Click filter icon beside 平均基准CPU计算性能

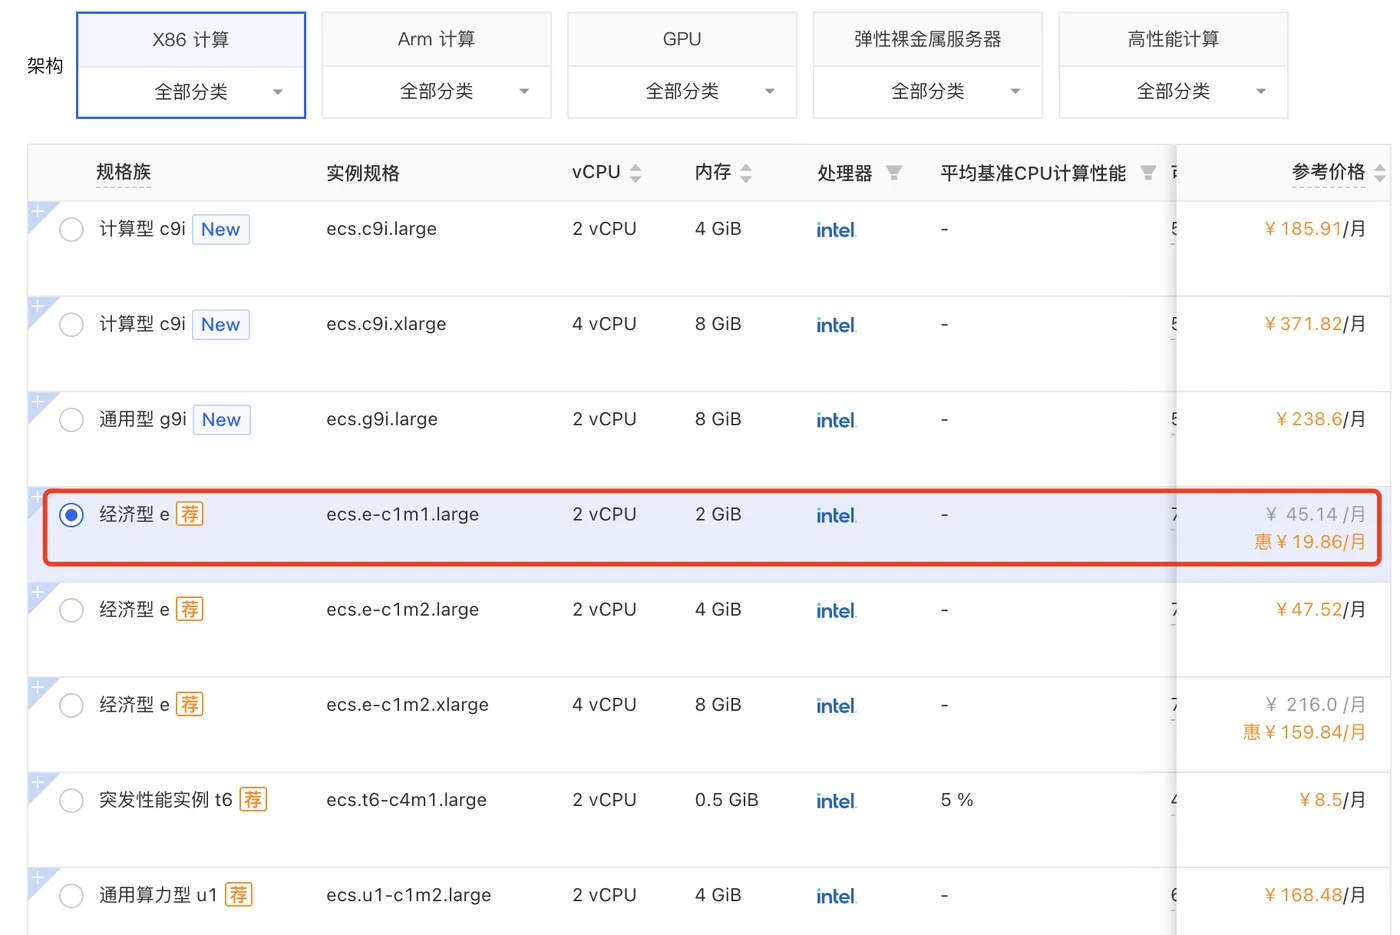[1148, 173]
